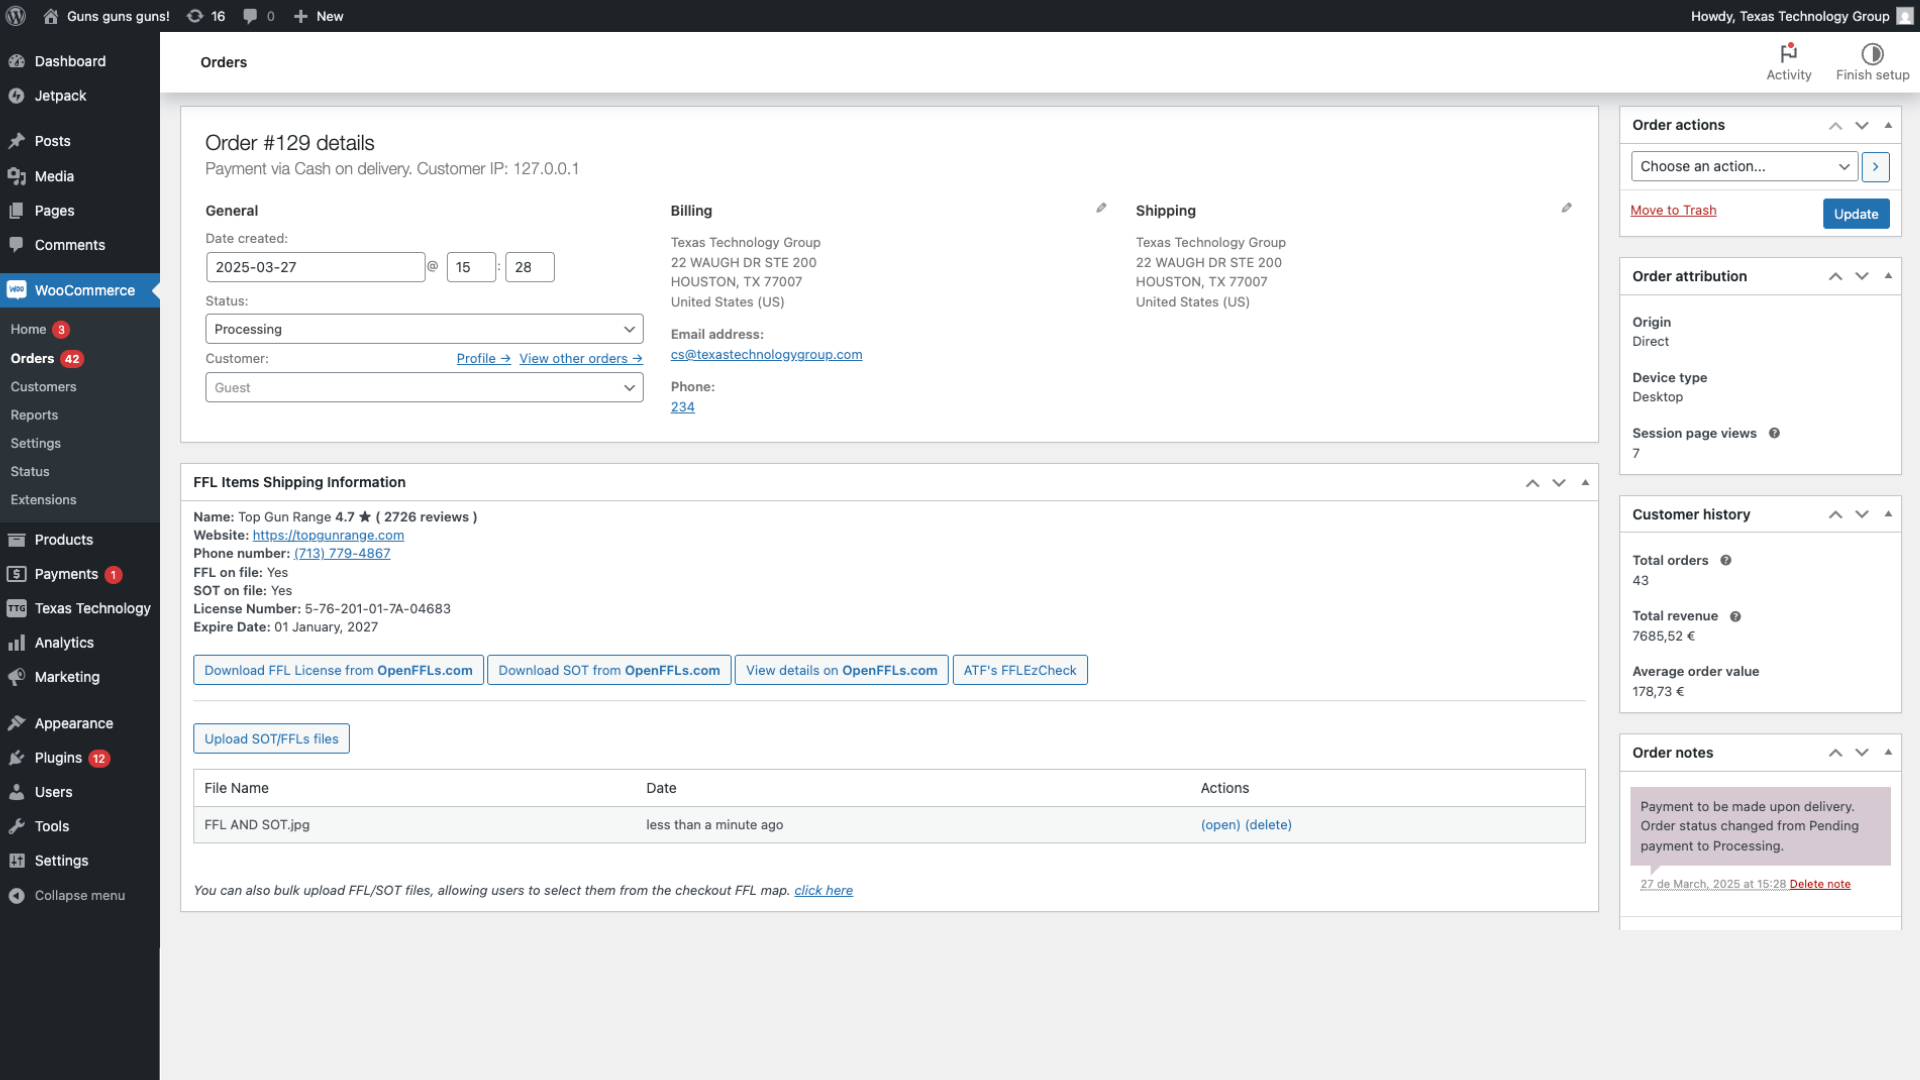This screenshot has height=1080, width=1920.
Task: Move Order attribution panel down
Action: [1861, 276]
